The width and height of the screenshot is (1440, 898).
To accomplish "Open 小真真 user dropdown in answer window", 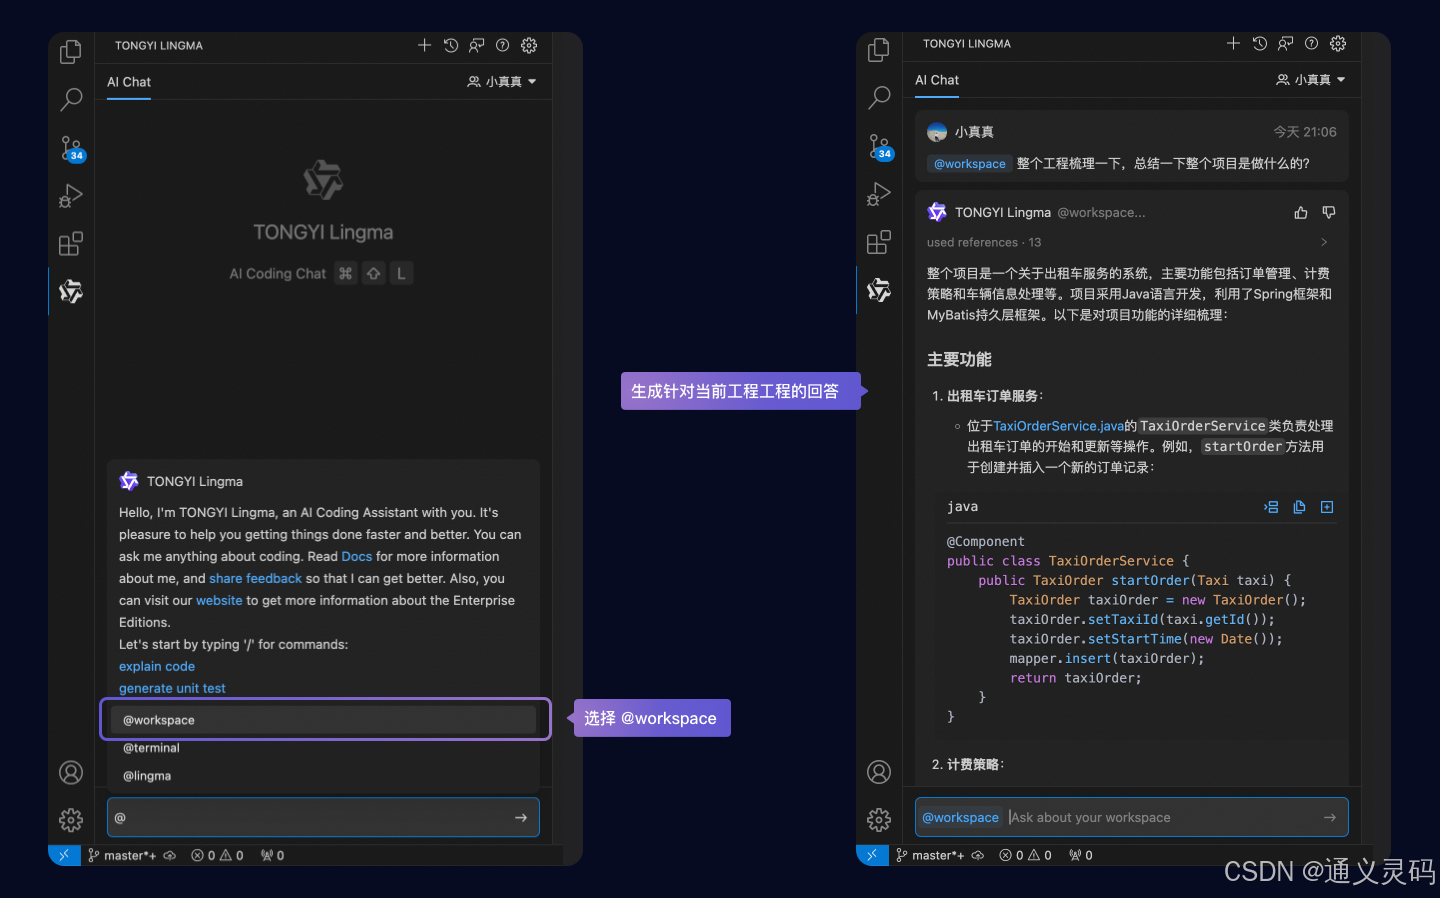I will point(1311,80).
